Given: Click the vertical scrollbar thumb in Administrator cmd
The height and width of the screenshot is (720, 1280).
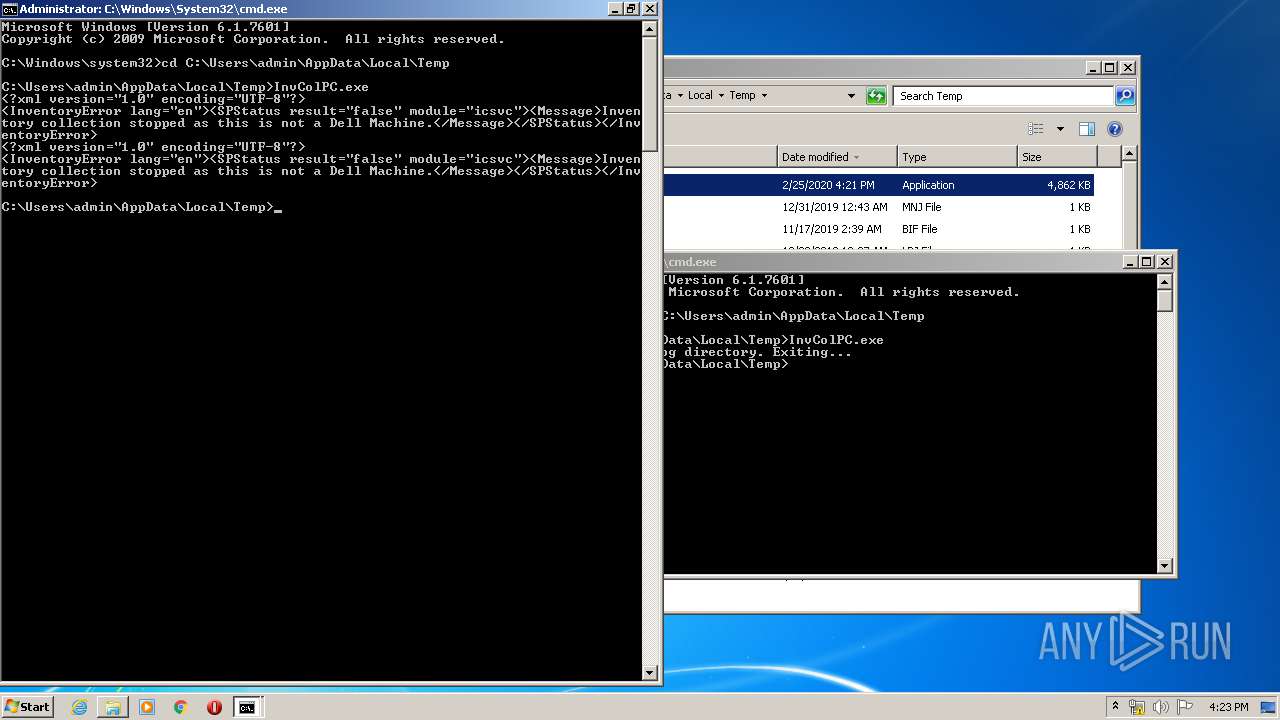Looking at the screenshot, I should [649, 95].
